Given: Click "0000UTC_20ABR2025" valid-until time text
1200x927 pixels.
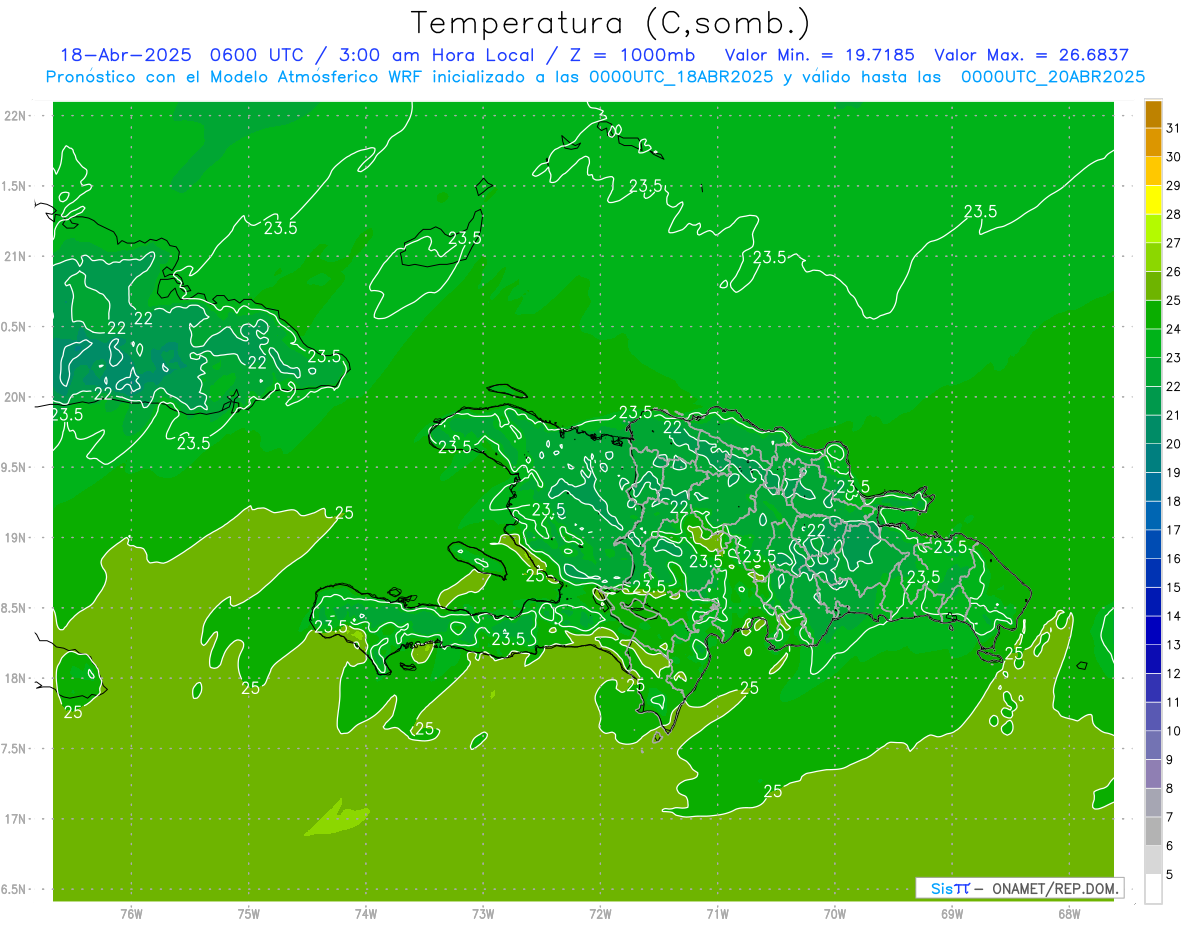Looking at the screenshot, I should [1053, 77].
